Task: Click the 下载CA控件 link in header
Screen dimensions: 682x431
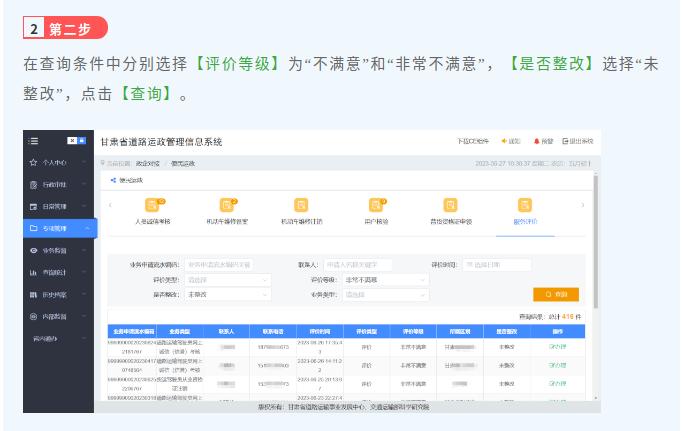Action: pyautogui.click(x=473, y=141)
